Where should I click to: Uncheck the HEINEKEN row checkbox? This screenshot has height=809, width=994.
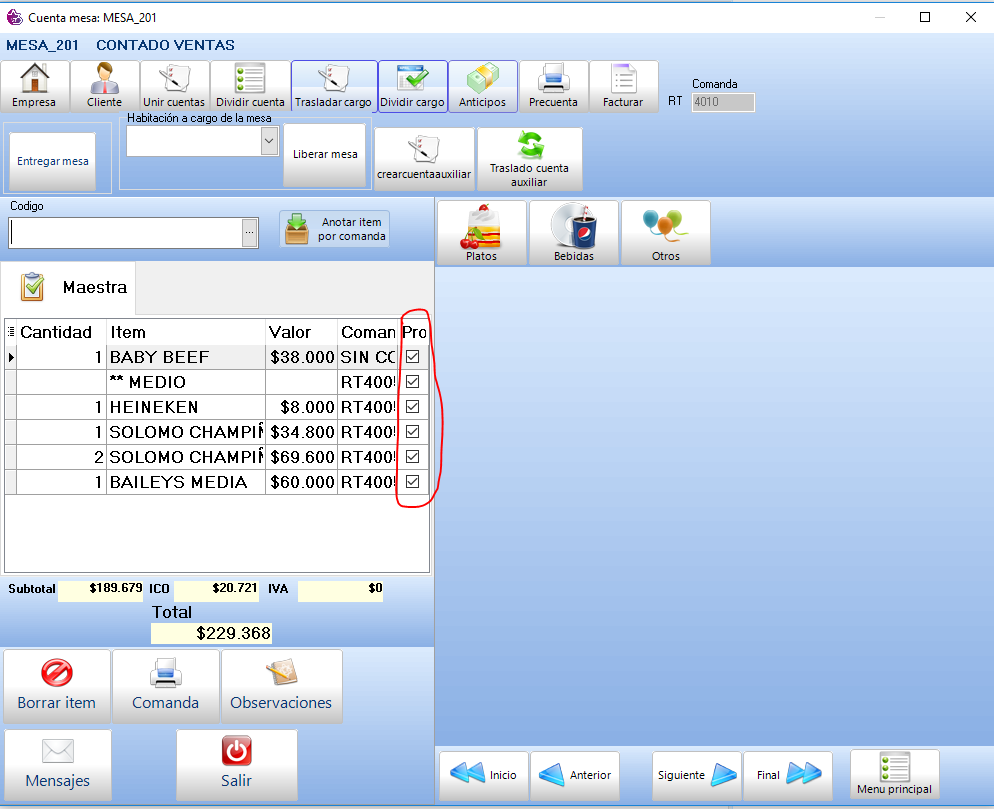click(x=412, y=407)
